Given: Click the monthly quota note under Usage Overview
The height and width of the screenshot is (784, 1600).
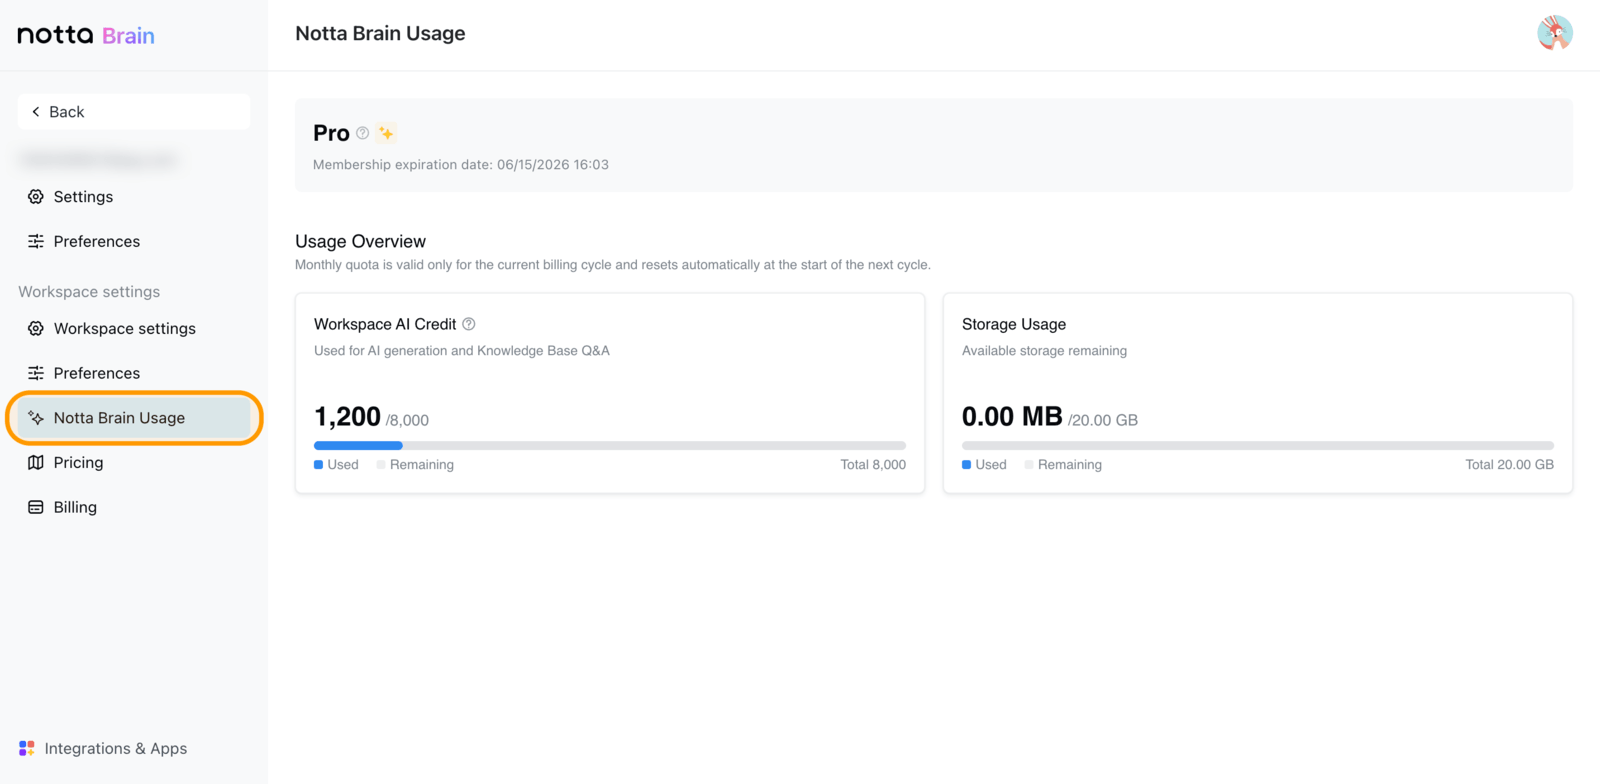Looking at the screenshot, I should coord(613,265).
